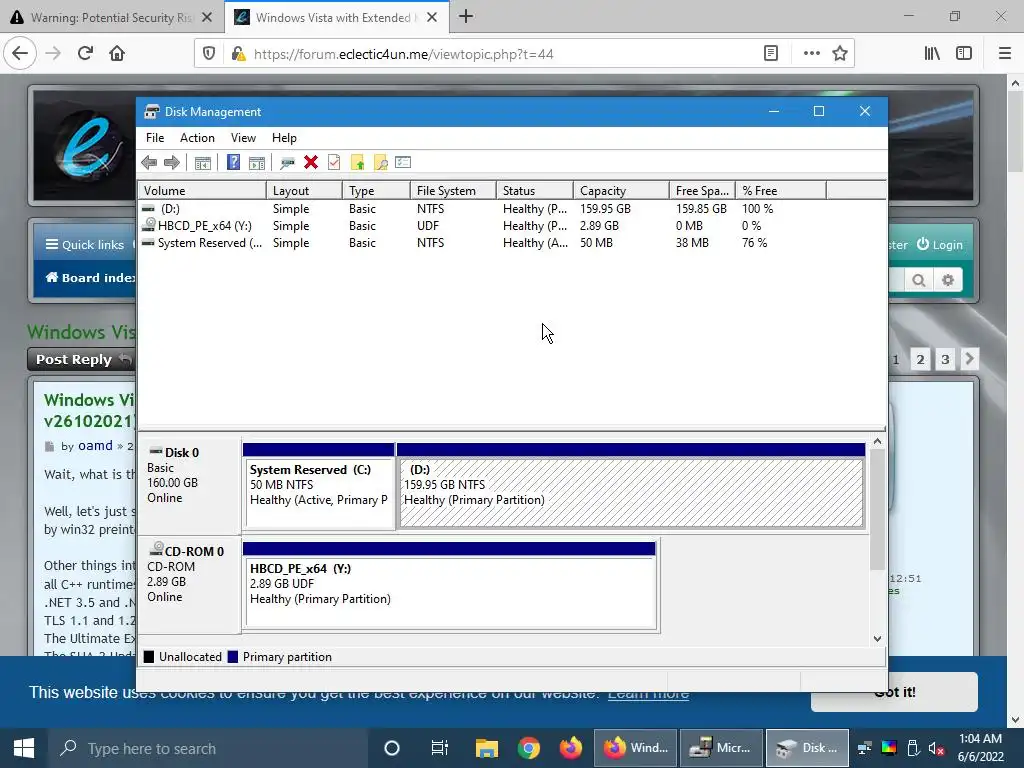
Task: Close the Windows Vista with Extended tab
Action: coord(432,18)
